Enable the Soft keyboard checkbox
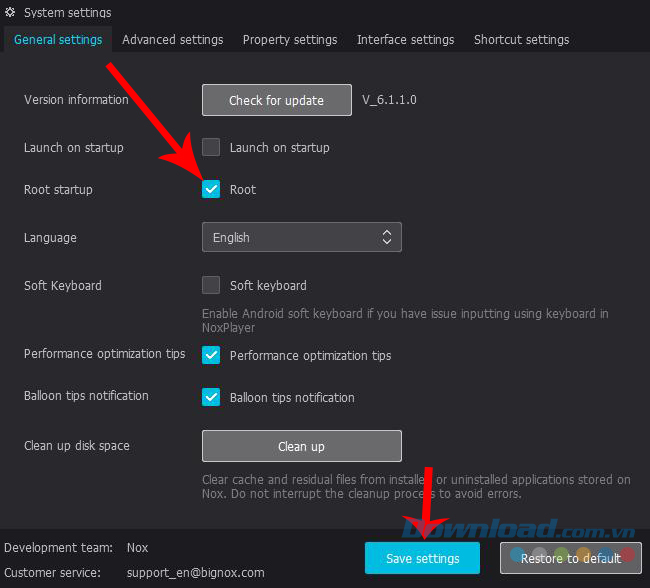This screenshot has height=588, width=650. [x=211, y=285]
